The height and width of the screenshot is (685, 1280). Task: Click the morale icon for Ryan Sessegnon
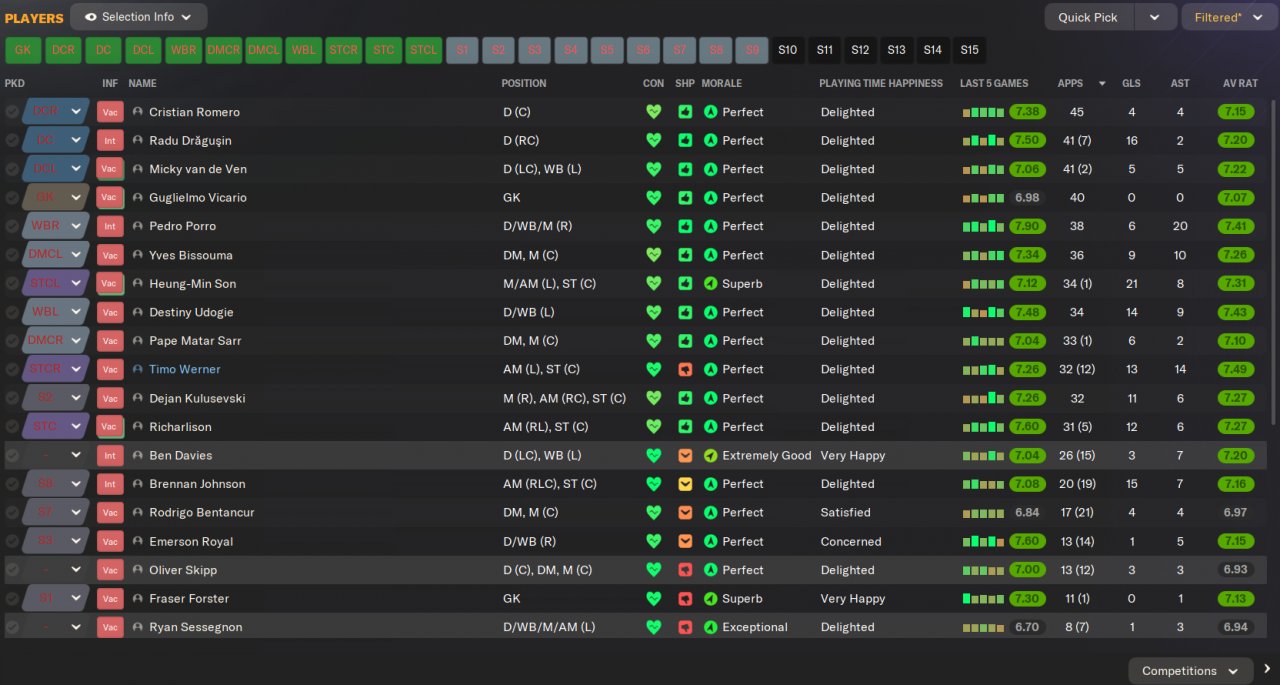click(x=711, y=627)
